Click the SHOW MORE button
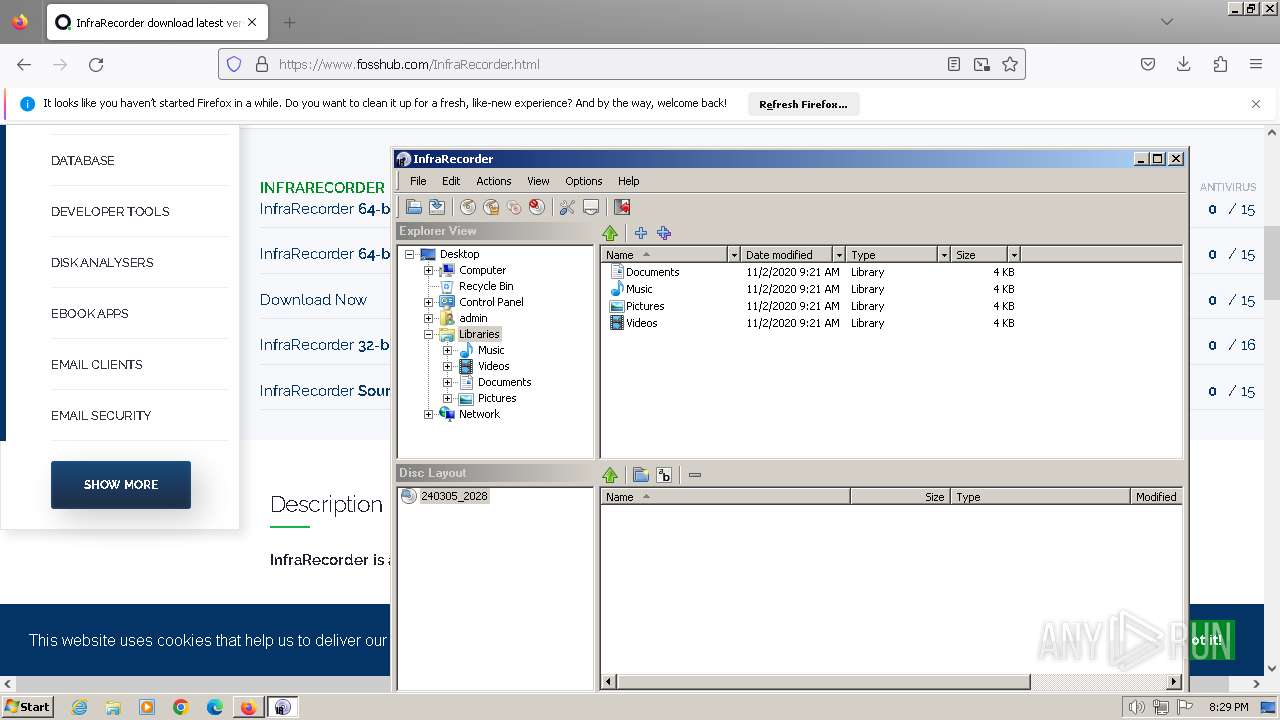This screenshot has height=720, width=1280. (x=121, y=484)
